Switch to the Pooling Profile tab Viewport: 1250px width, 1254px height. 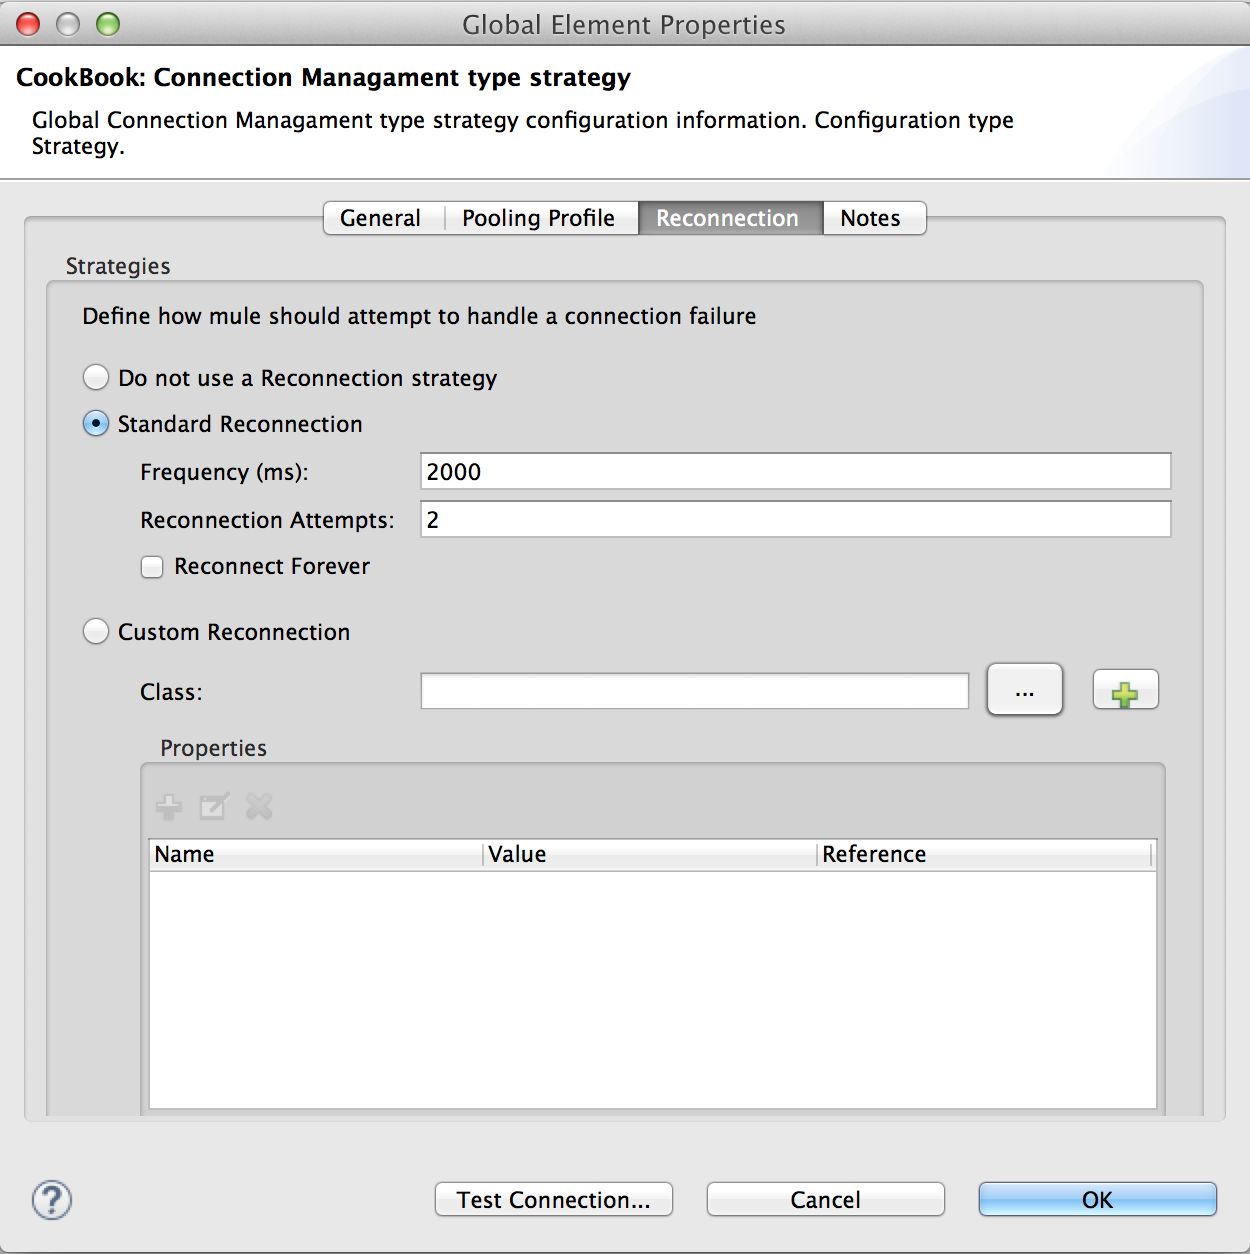(x=539, y=218)
